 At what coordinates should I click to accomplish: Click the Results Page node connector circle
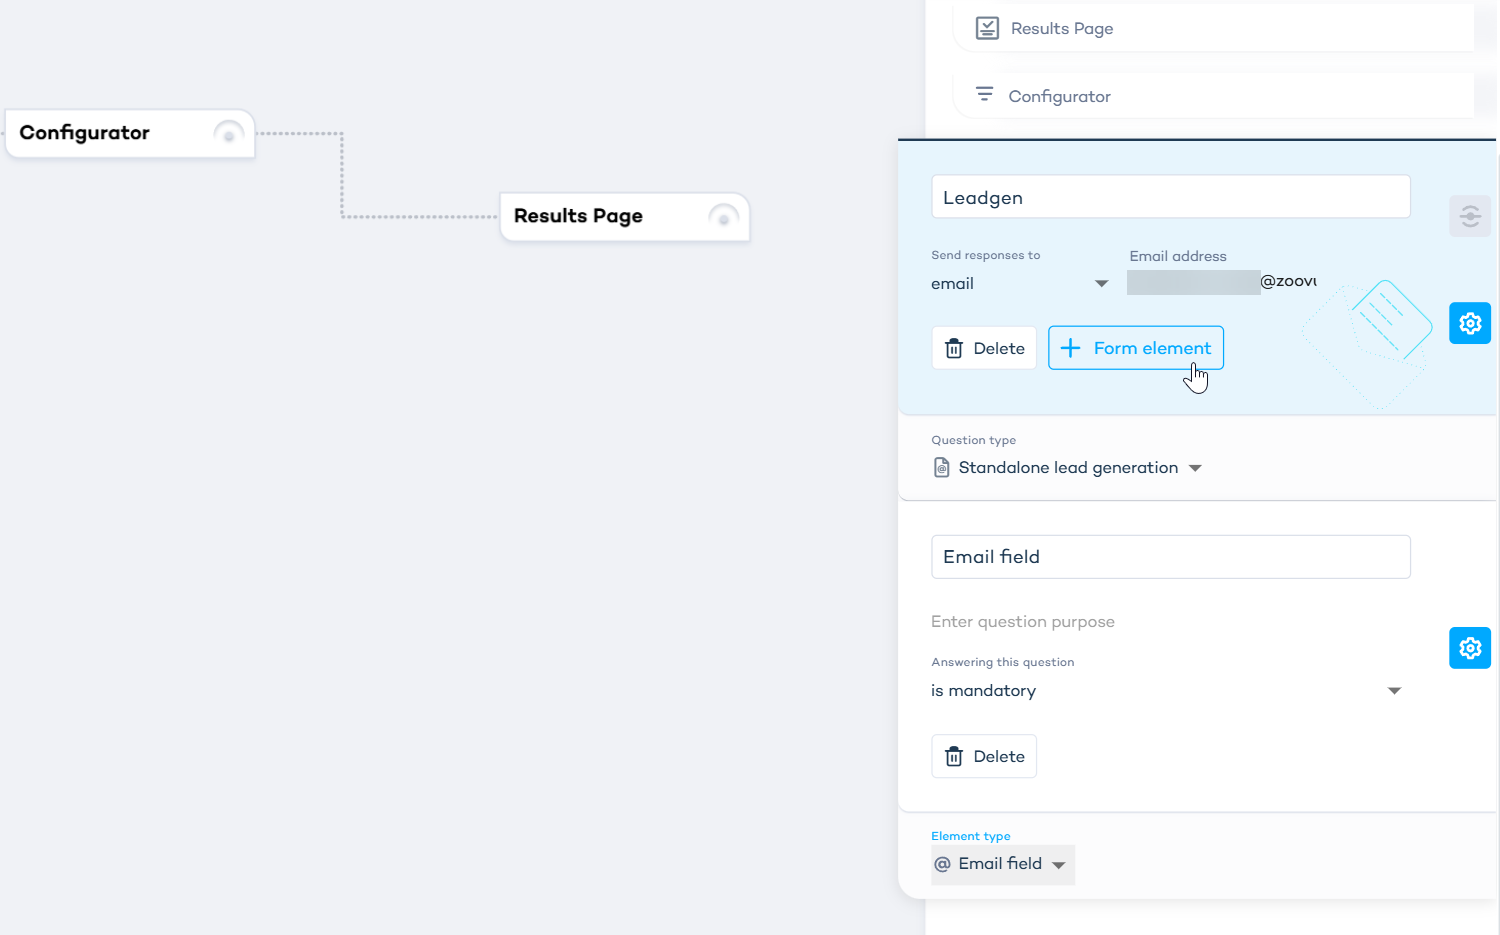[724, 217]
